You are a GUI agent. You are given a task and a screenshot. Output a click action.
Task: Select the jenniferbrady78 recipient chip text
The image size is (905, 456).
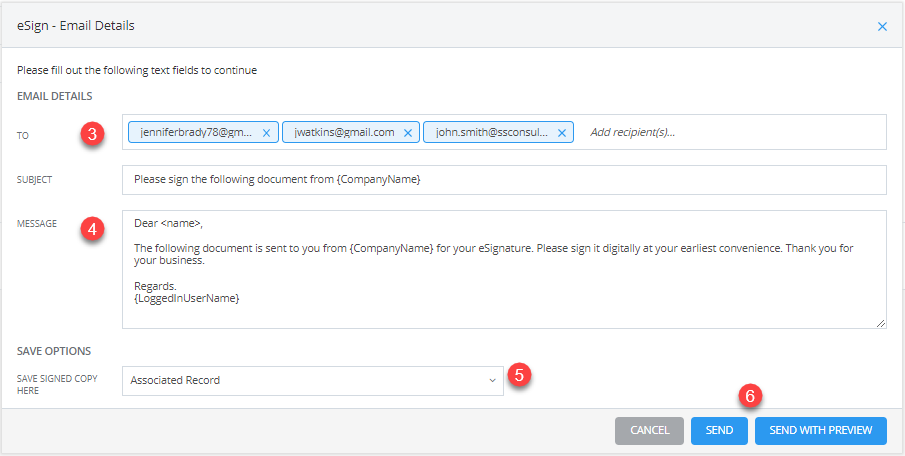[196, 132]
